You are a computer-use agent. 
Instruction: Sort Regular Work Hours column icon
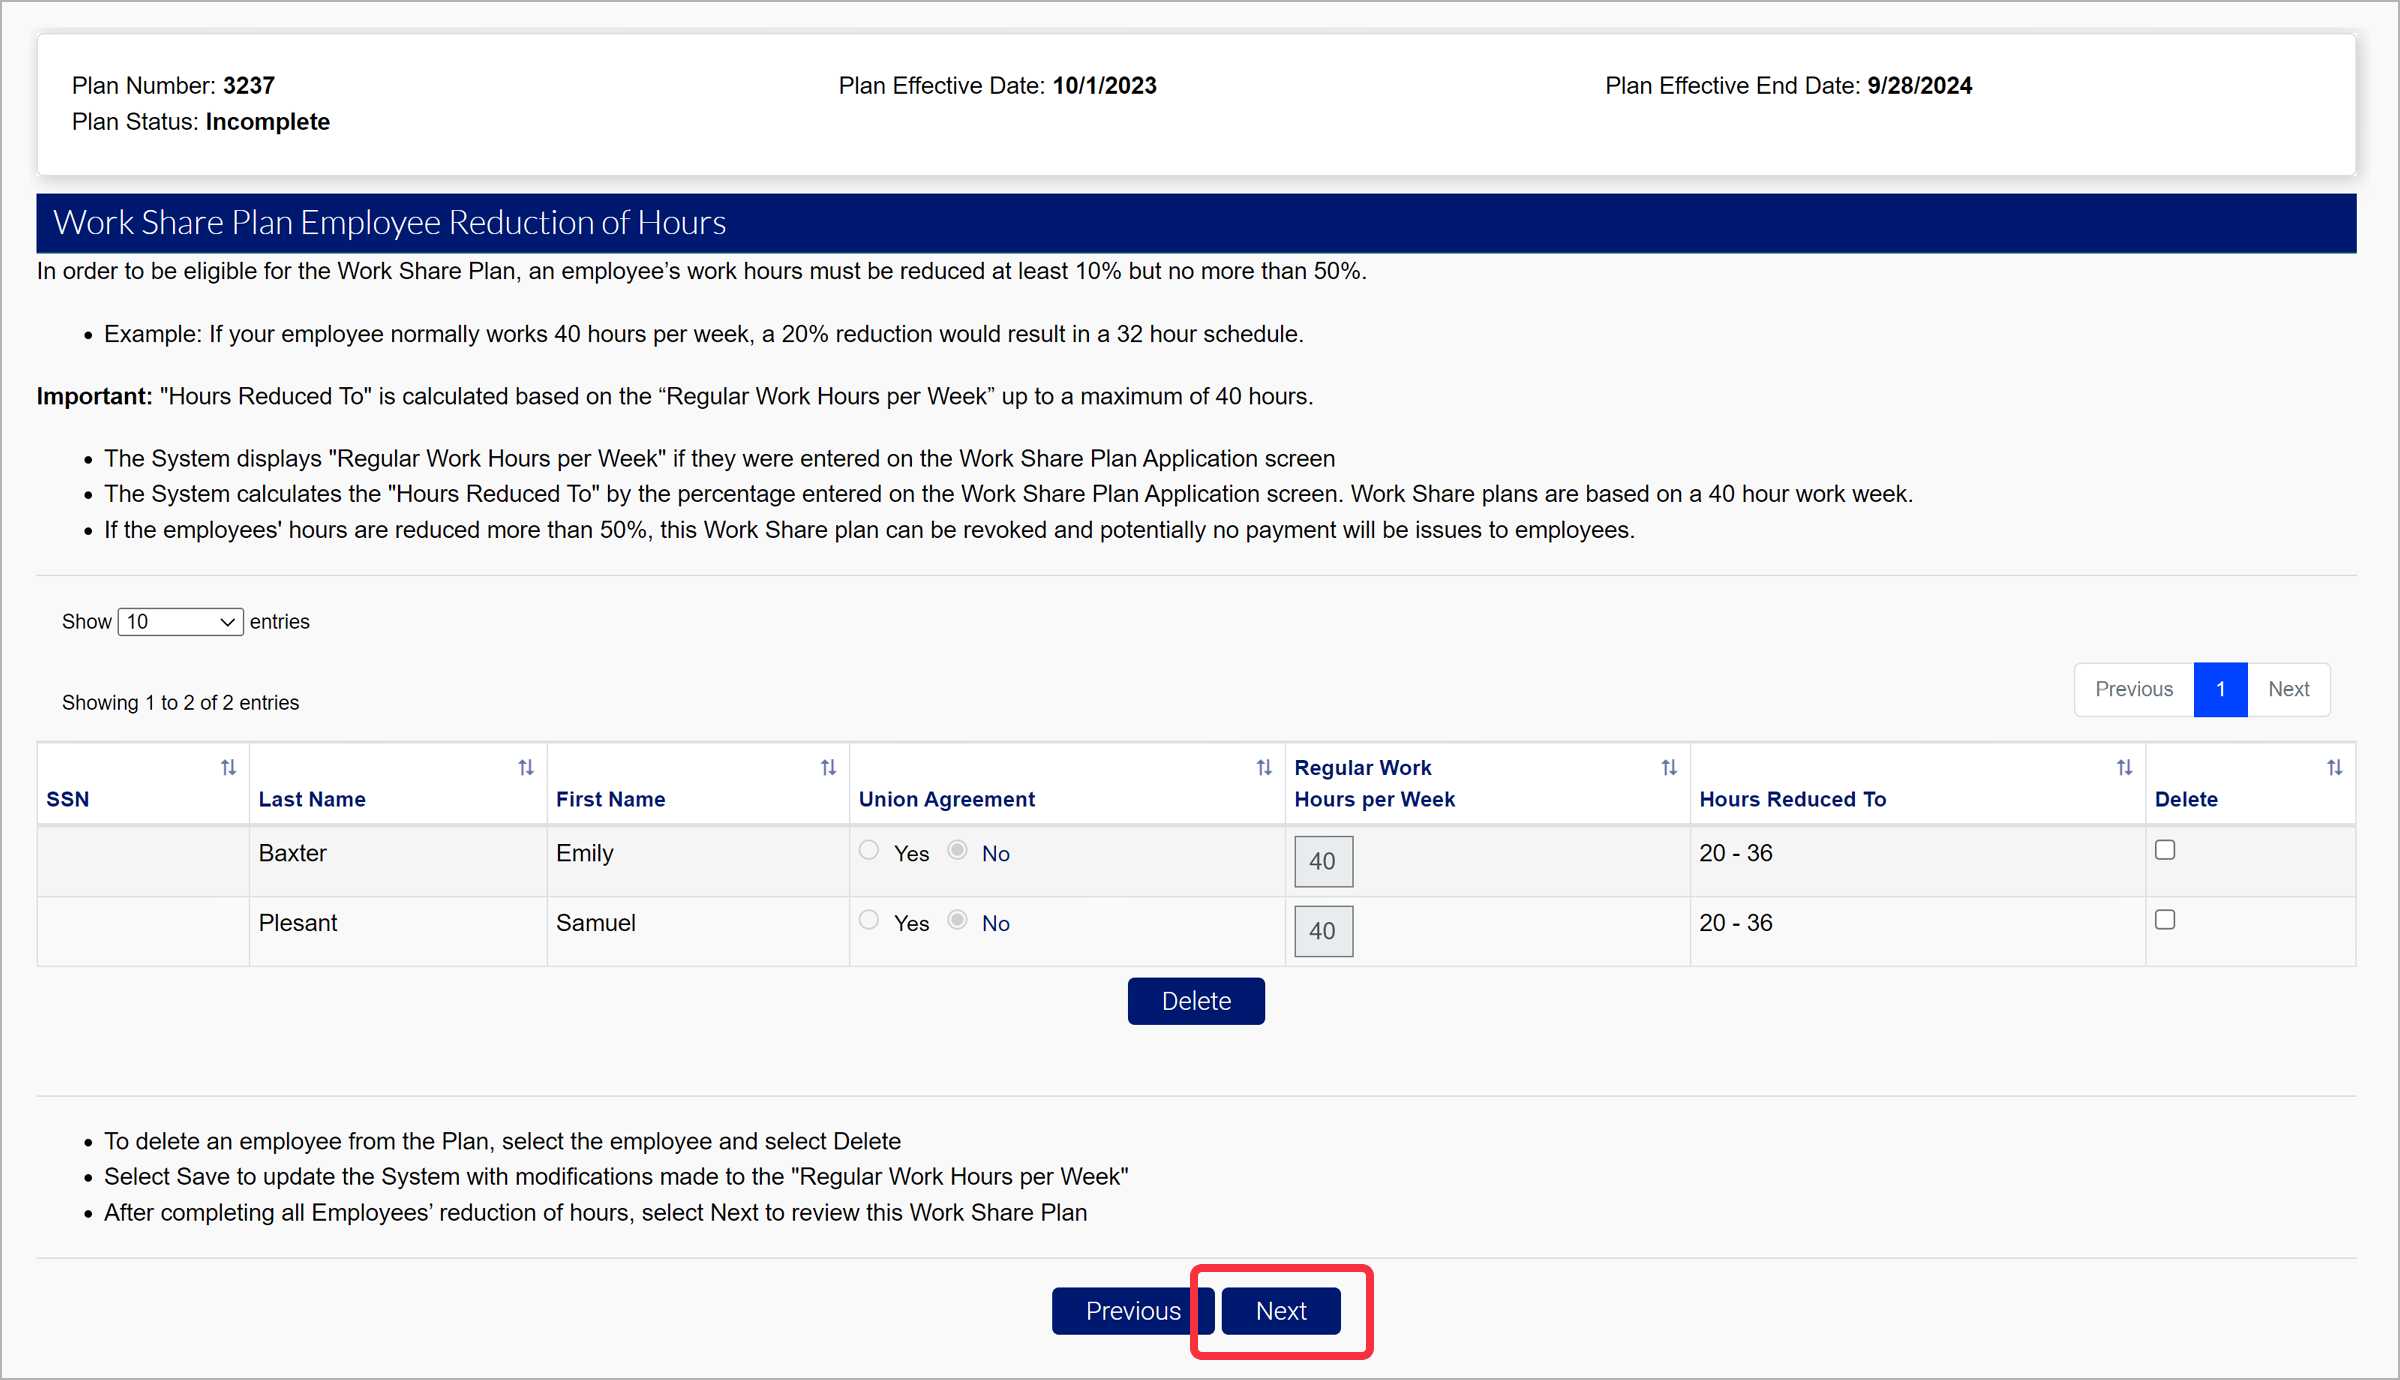(x=1669, y=768)
